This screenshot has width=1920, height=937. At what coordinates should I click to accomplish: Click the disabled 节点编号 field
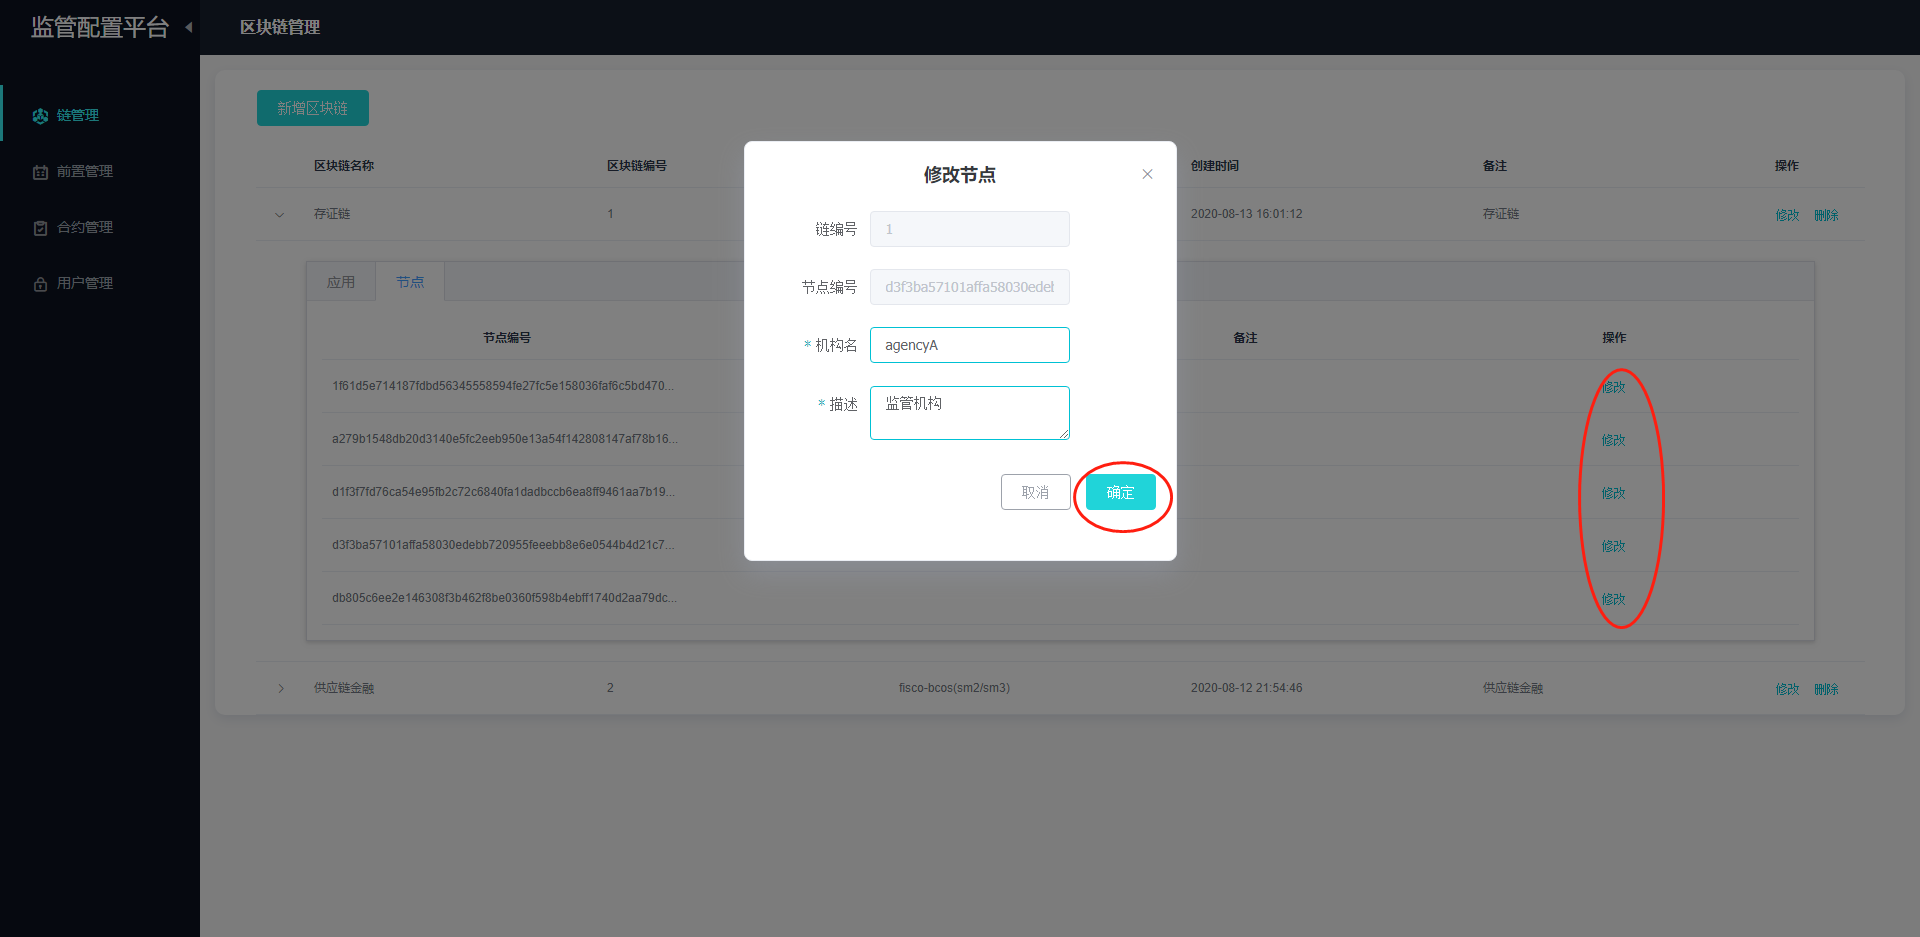pyautogui.click(x=970, y=287)
